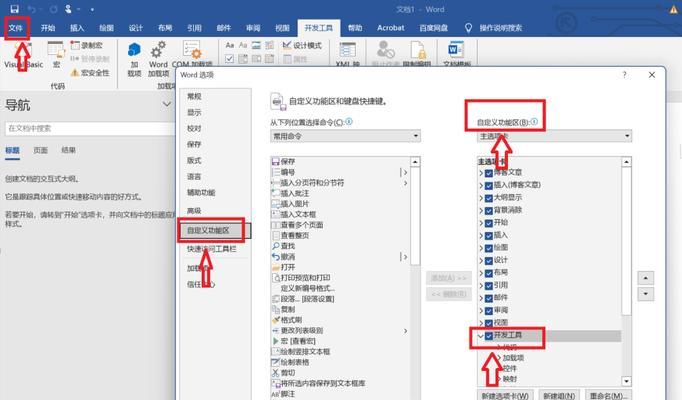Collapse the 开发工具 tree node
The image size is (682, 400).
481,336
